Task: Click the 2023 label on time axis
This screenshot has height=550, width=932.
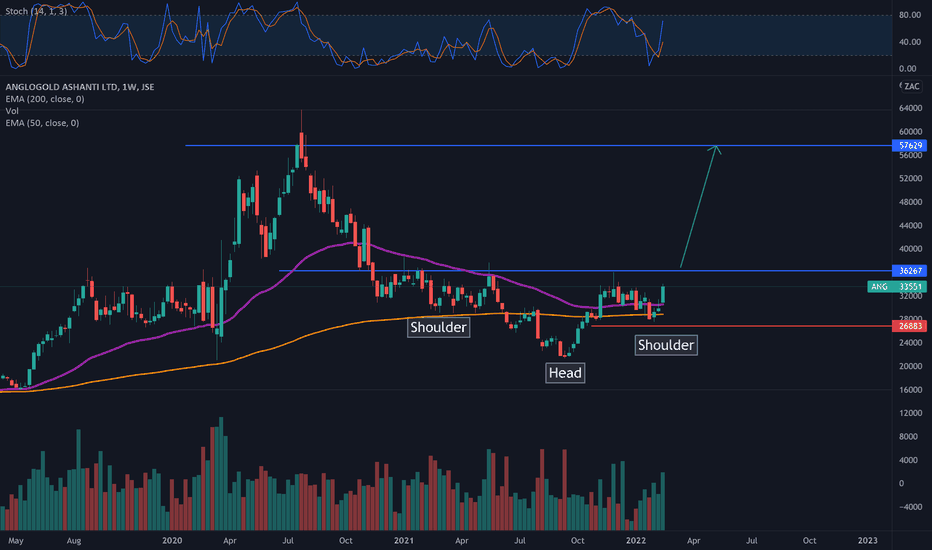Action: click(x=868, y=540)
